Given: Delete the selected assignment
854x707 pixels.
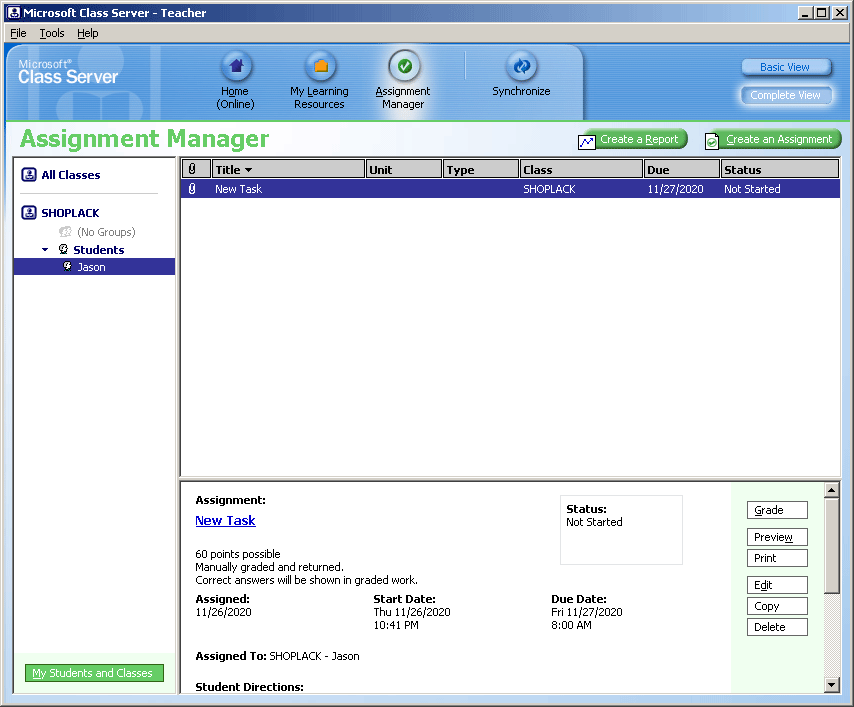Looking at the screenshot, I should click(777, 627).
